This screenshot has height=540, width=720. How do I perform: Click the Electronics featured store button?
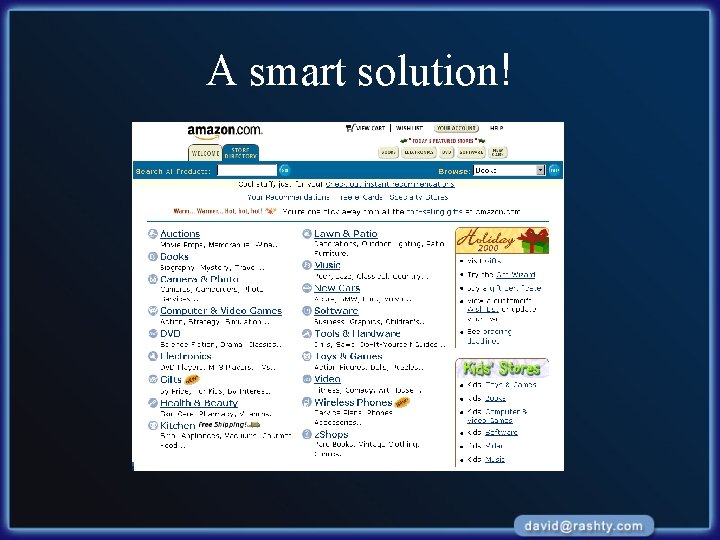[419, 152]
